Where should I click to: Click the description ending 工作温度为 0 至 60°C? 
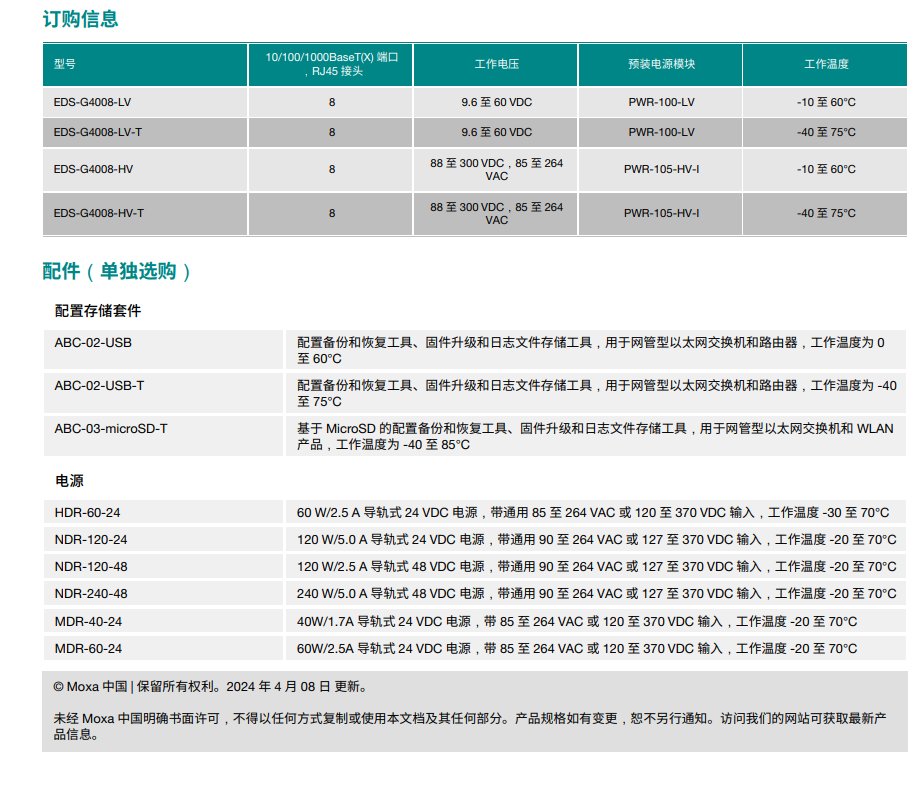pos(591,350)
